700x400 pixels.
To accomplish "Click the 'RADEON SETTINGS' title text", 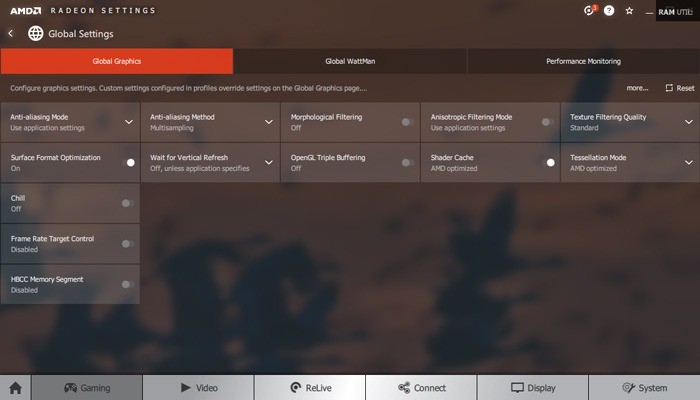I will click(103, 10).
